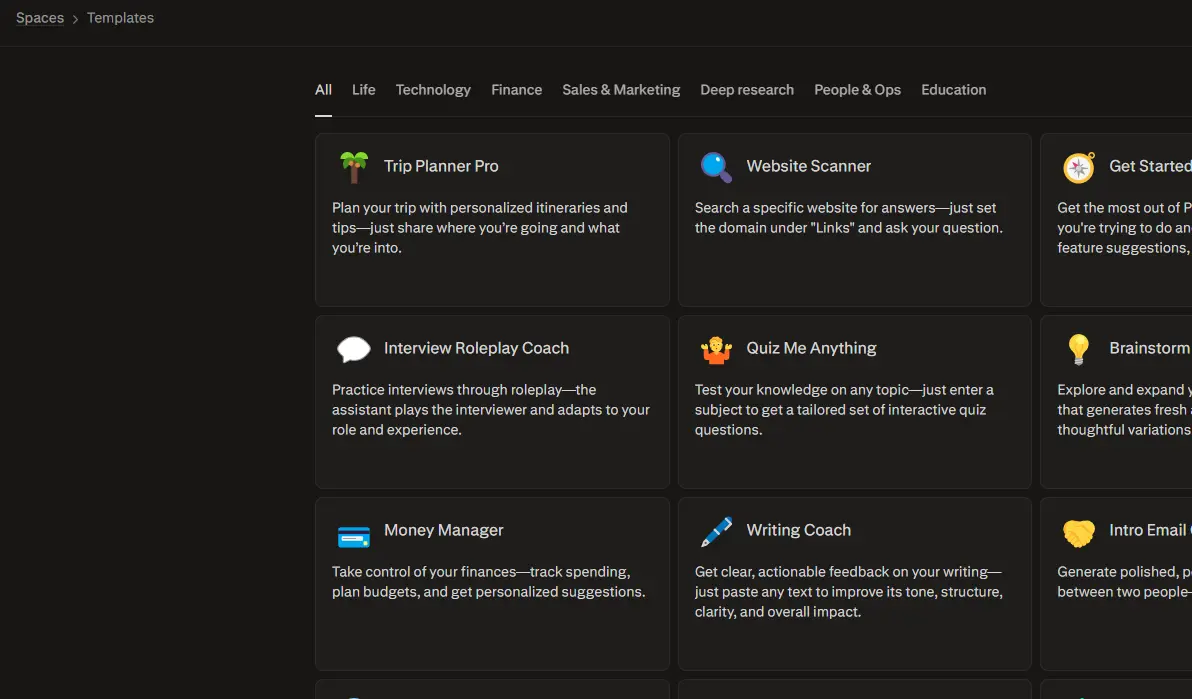Viewport: 1192px width, 699px height.
Task: Click 'Generate polished' Intro Email description
Action: coord(1124,582)
